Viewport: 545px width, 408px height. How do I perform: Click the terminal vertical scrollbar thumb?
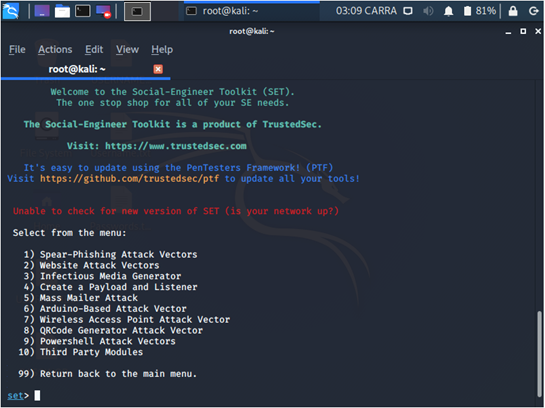[539, 353]
